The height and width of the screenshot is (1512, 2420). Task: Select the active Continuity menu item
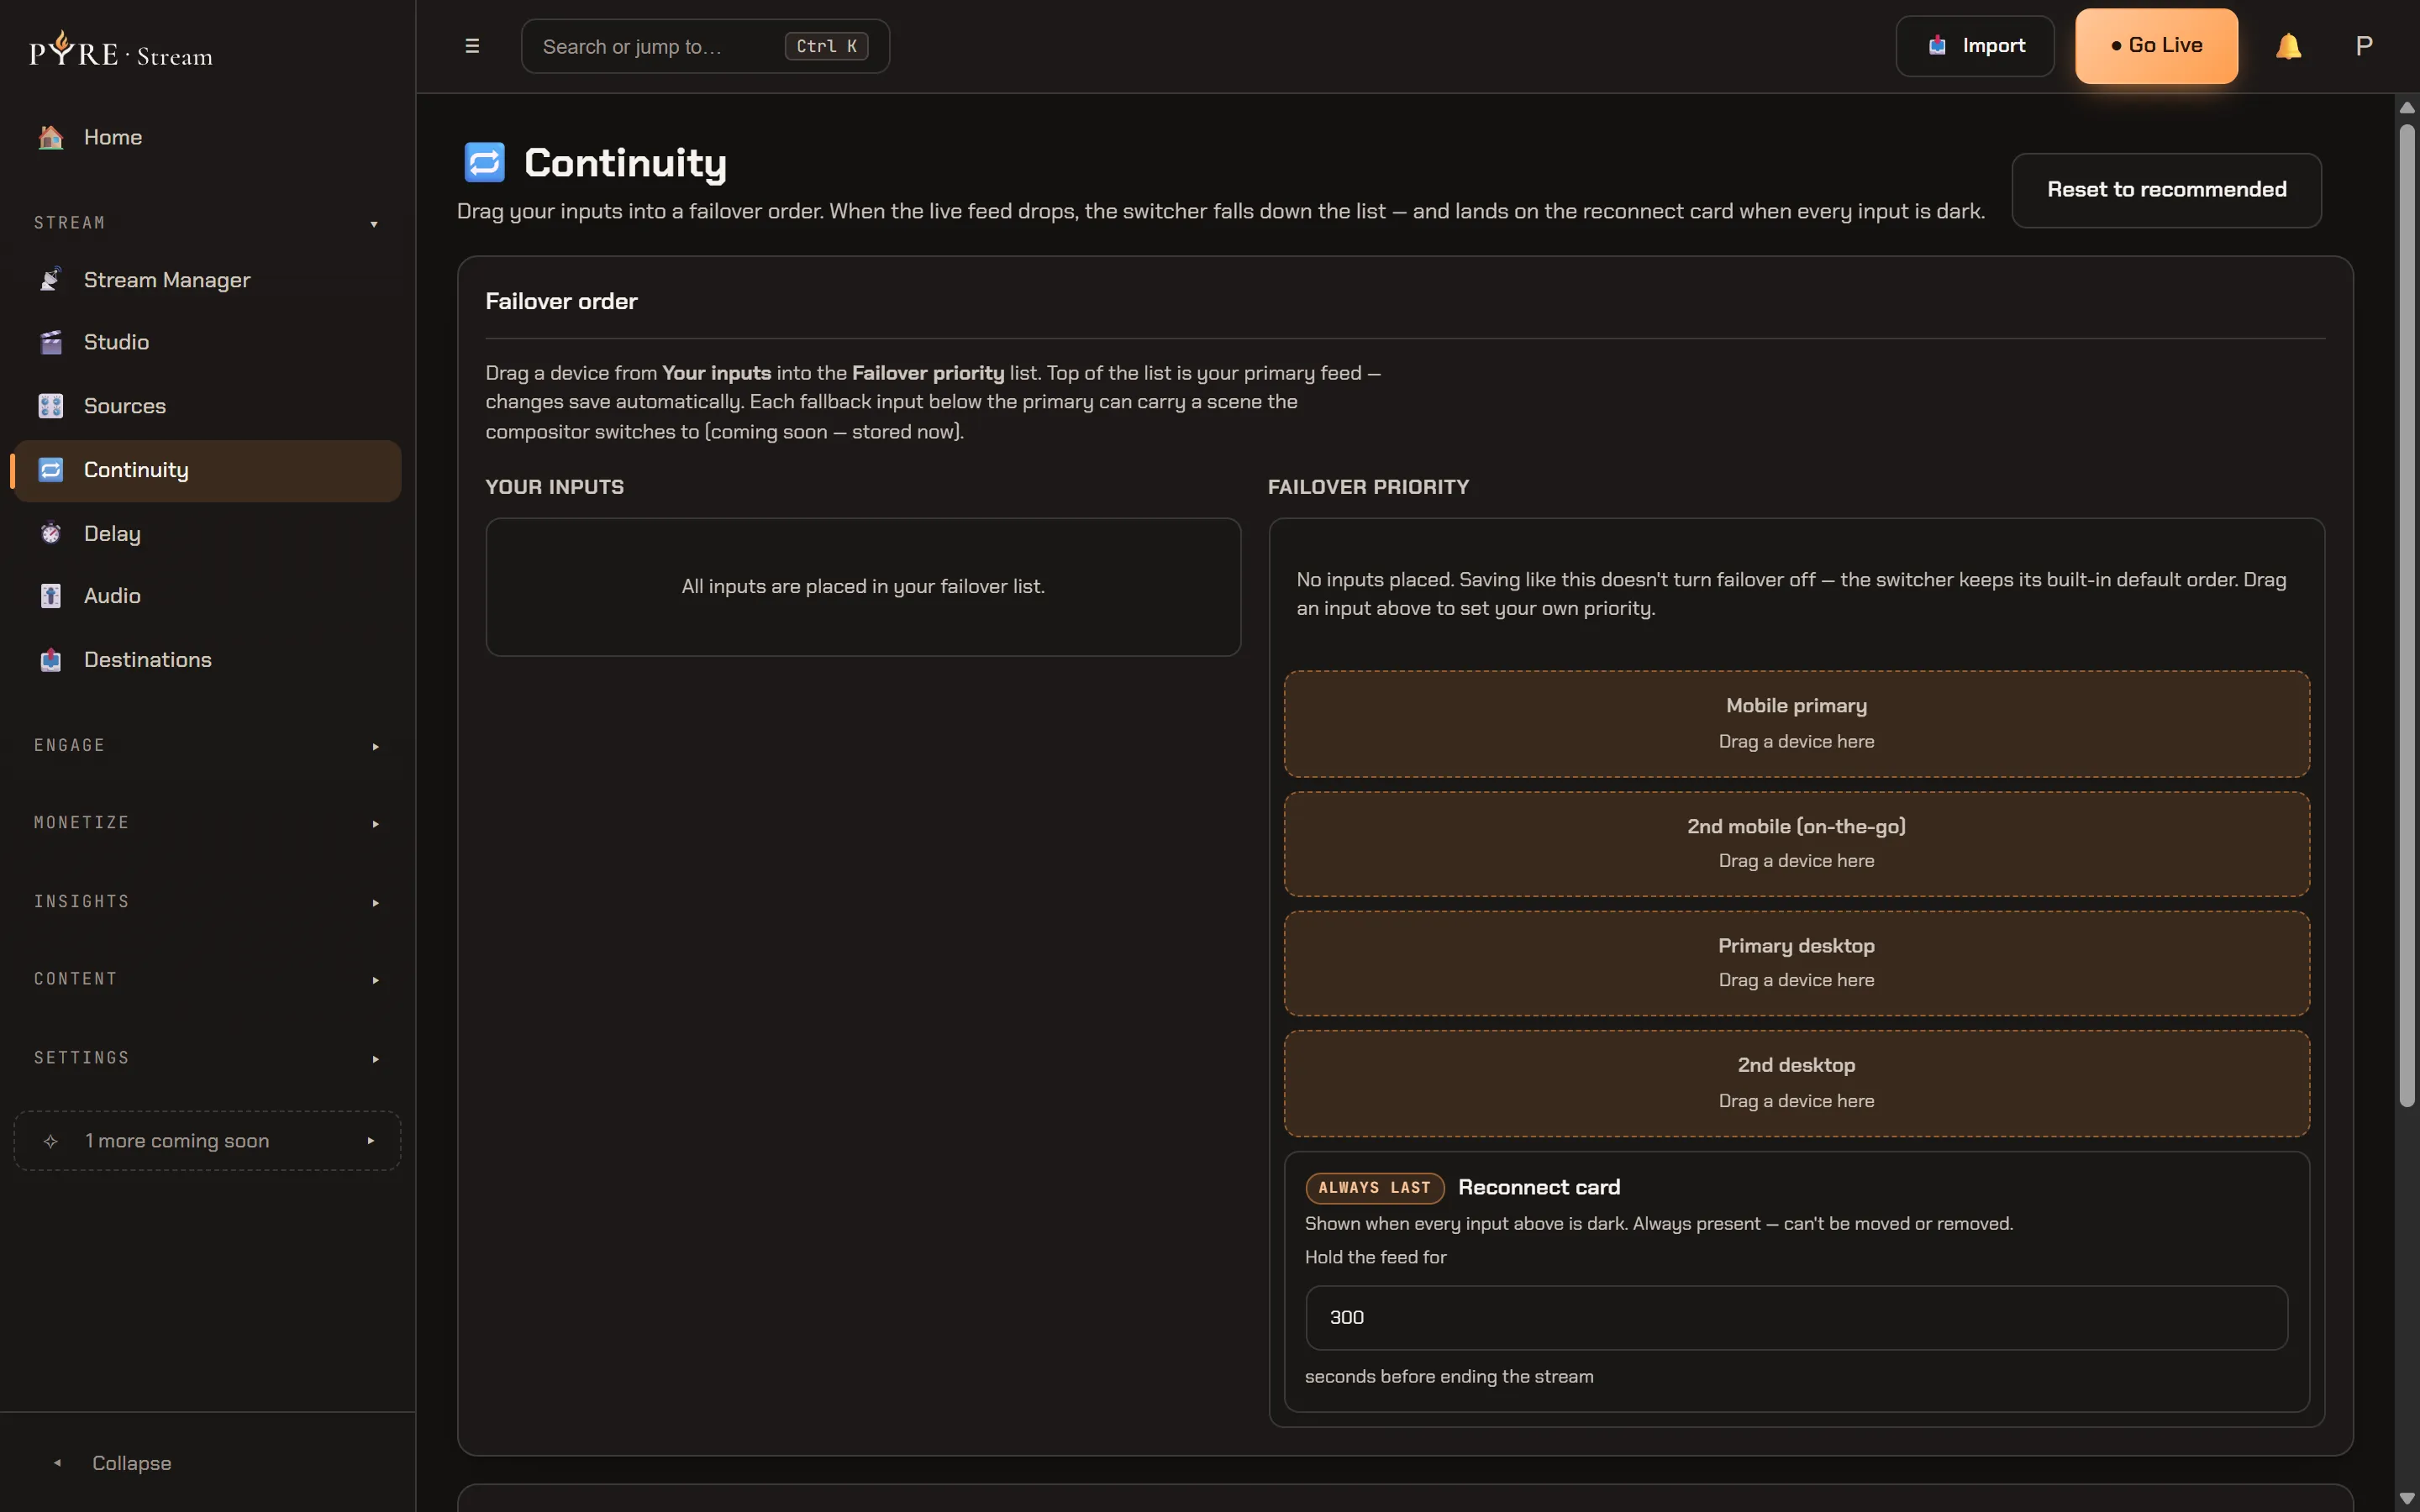(x=207, y=470)
